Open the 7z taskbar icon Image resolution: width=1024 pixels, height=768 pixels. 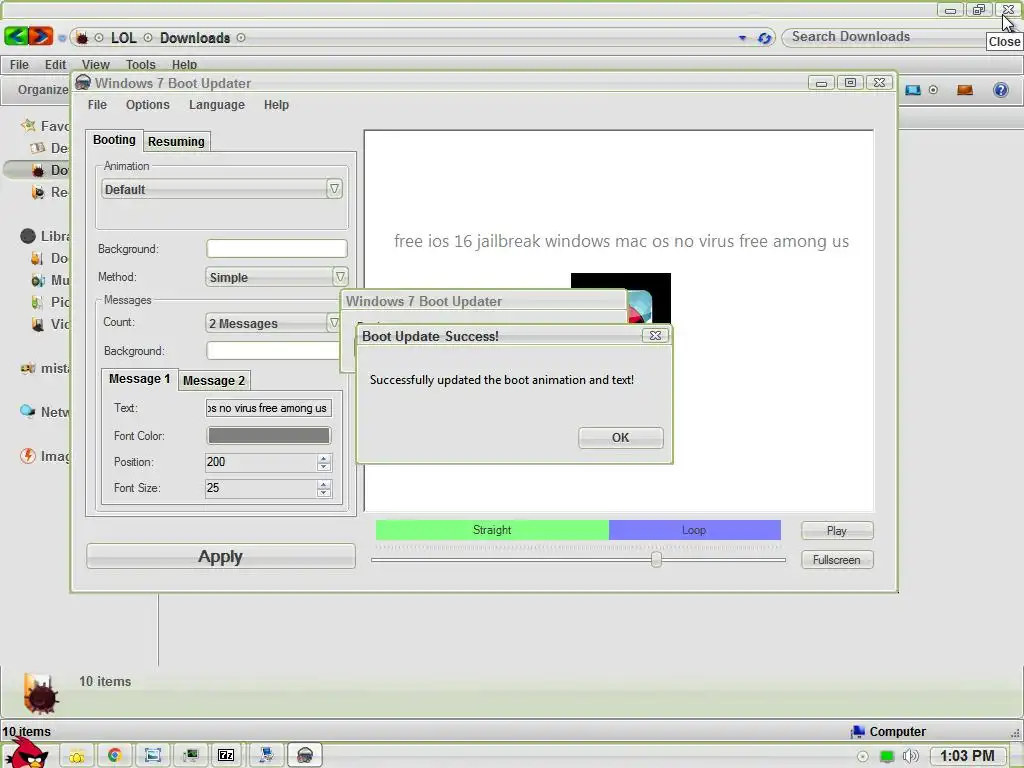(x=226, y=756)
